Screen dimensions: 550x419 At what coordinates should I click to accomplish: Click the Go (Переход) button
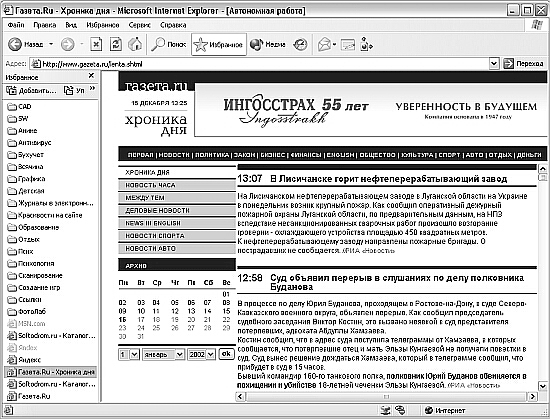tap(524, 63)
